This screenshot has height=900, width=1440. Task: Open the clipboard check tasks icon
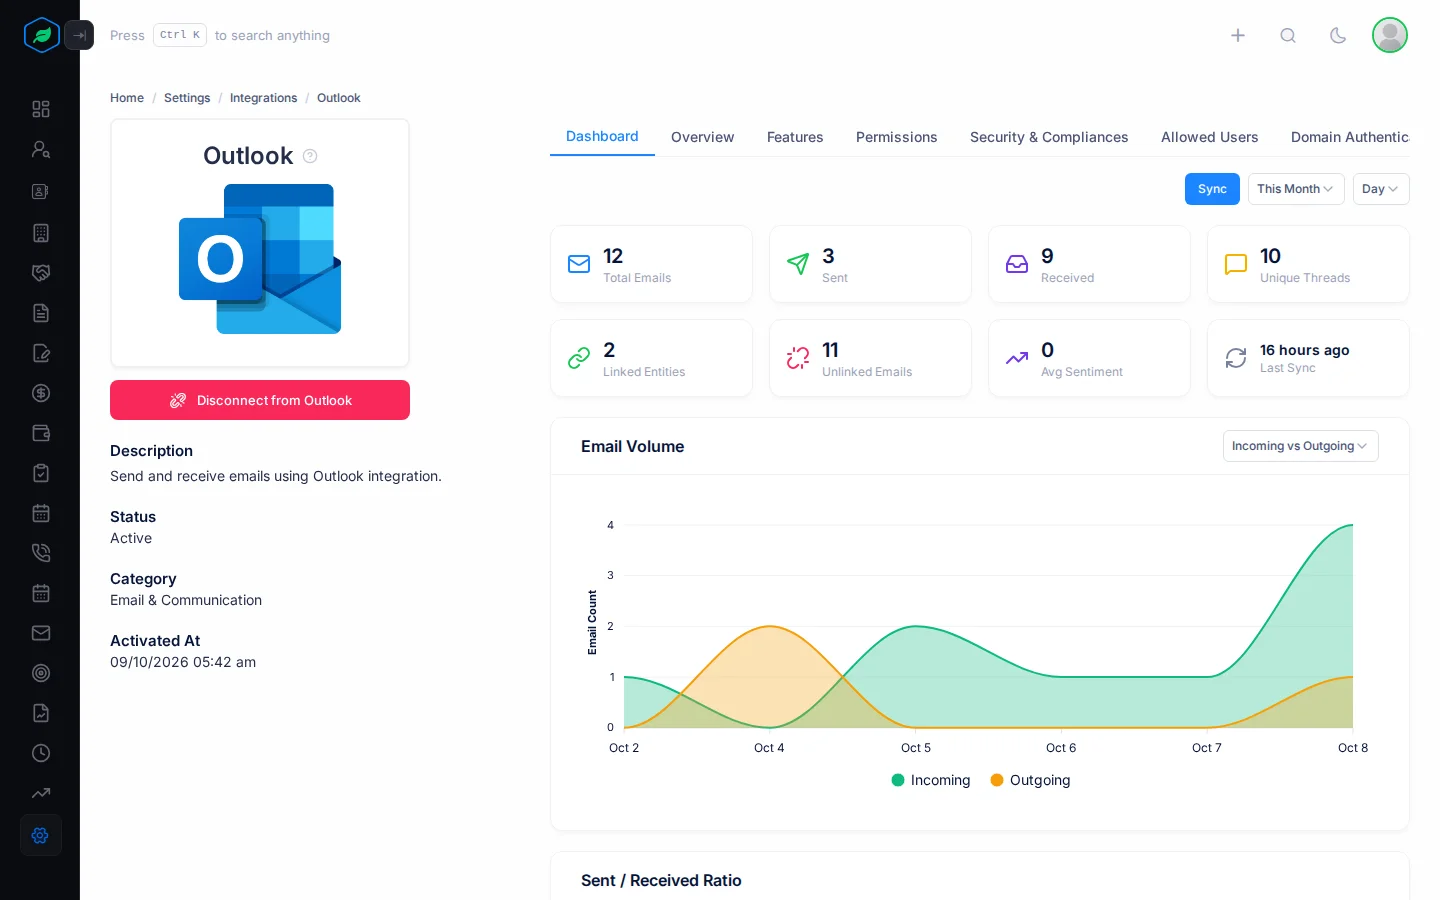41,473
